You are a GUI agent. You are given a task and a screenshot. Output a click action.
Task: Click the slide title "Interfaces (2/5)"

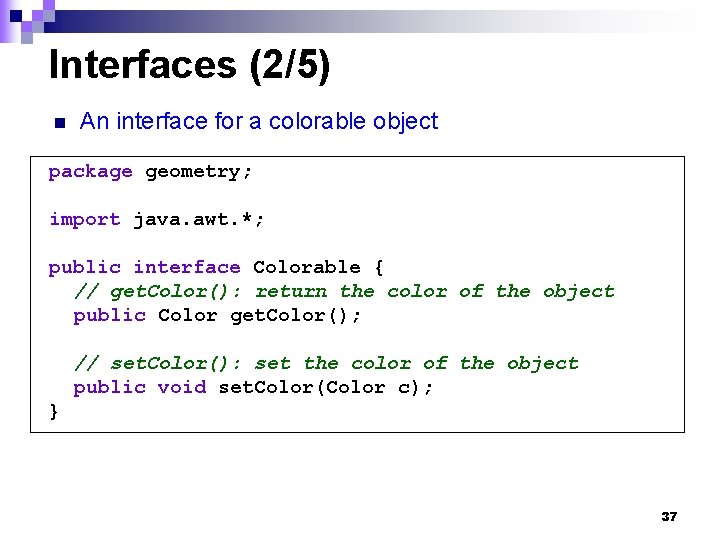point(189,65)
